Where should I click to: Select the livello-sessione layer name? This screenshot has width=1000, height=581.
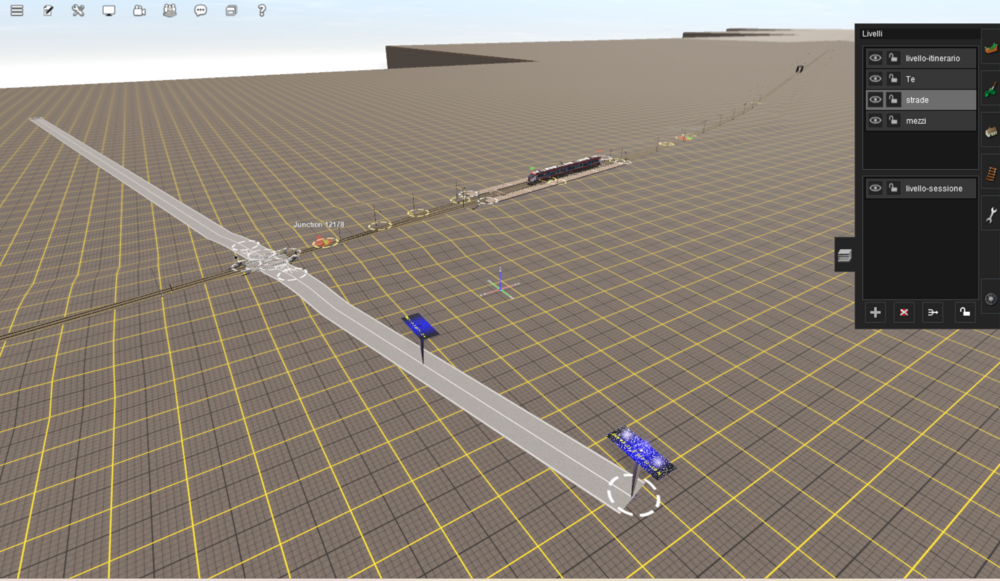coord(934,189)
